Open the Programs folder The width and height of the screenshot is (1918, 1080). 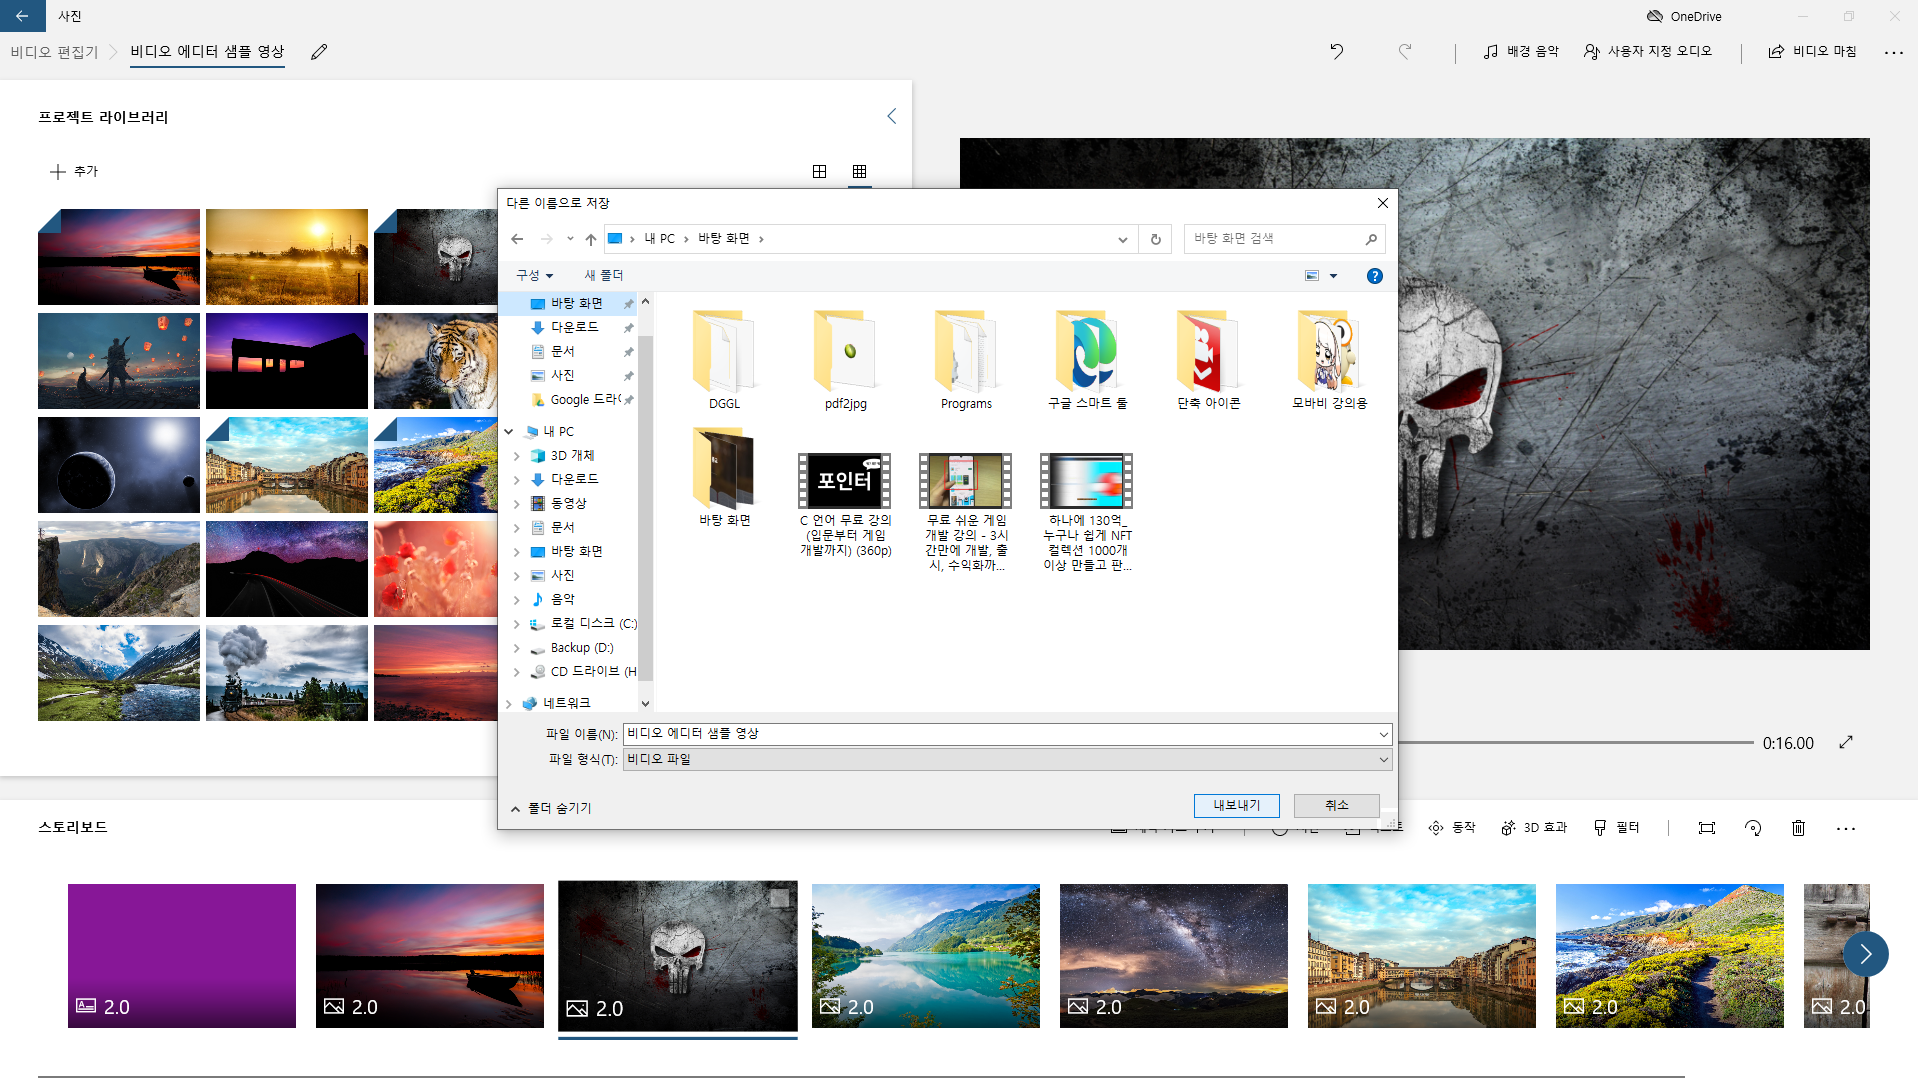966,360
